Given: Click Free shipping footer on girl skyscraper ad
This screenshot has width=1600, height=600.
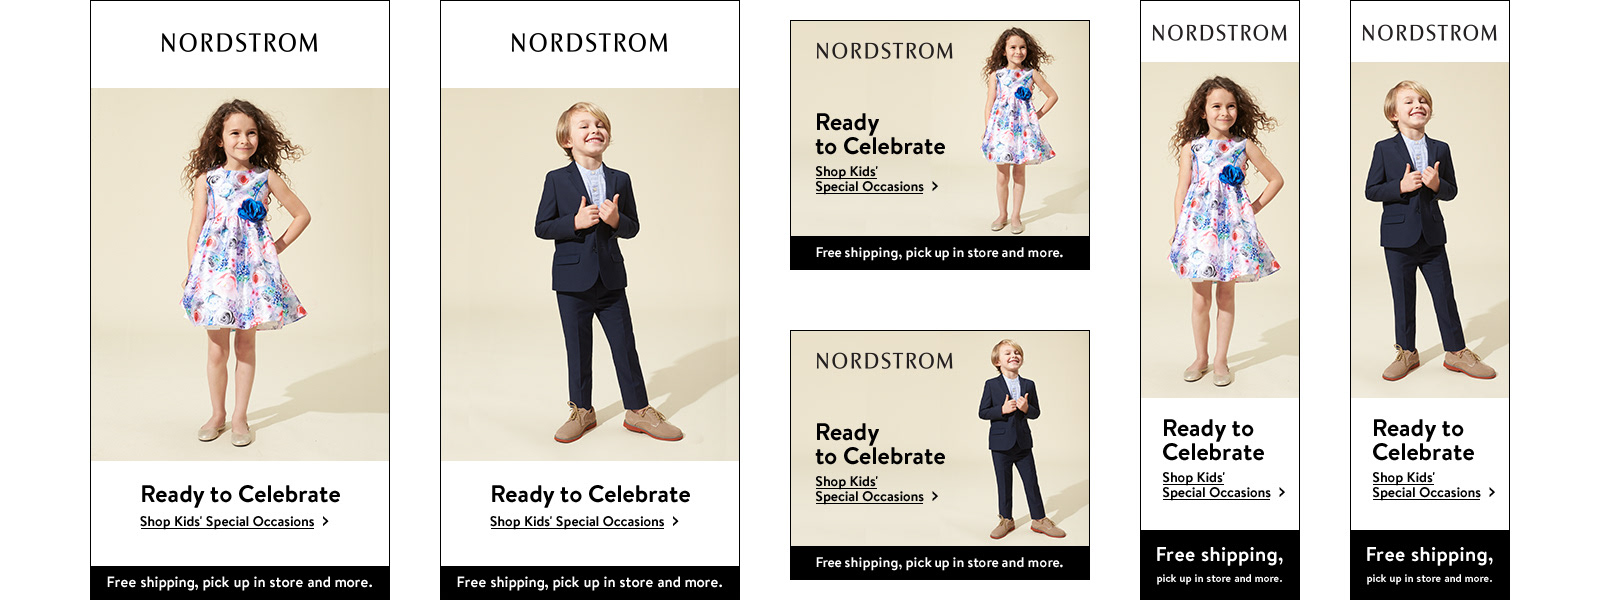Looking at the screenshot, I should (1220, 565).
